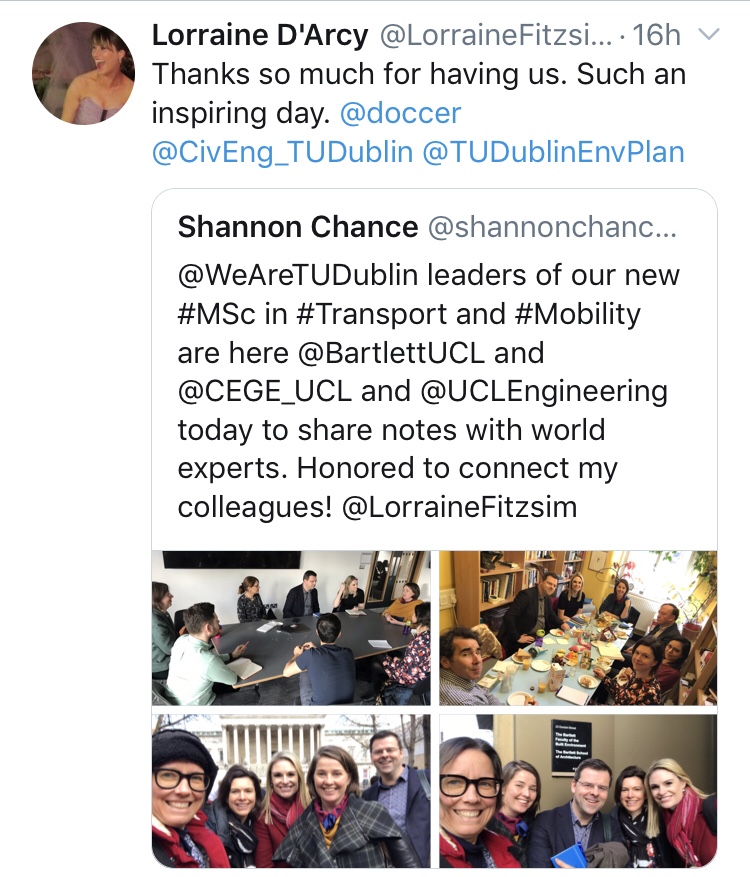Screen dimensions: 750x877
Task: Open Shannon Chance's name in quoted tweet
Action: click(x=297, y=227)
